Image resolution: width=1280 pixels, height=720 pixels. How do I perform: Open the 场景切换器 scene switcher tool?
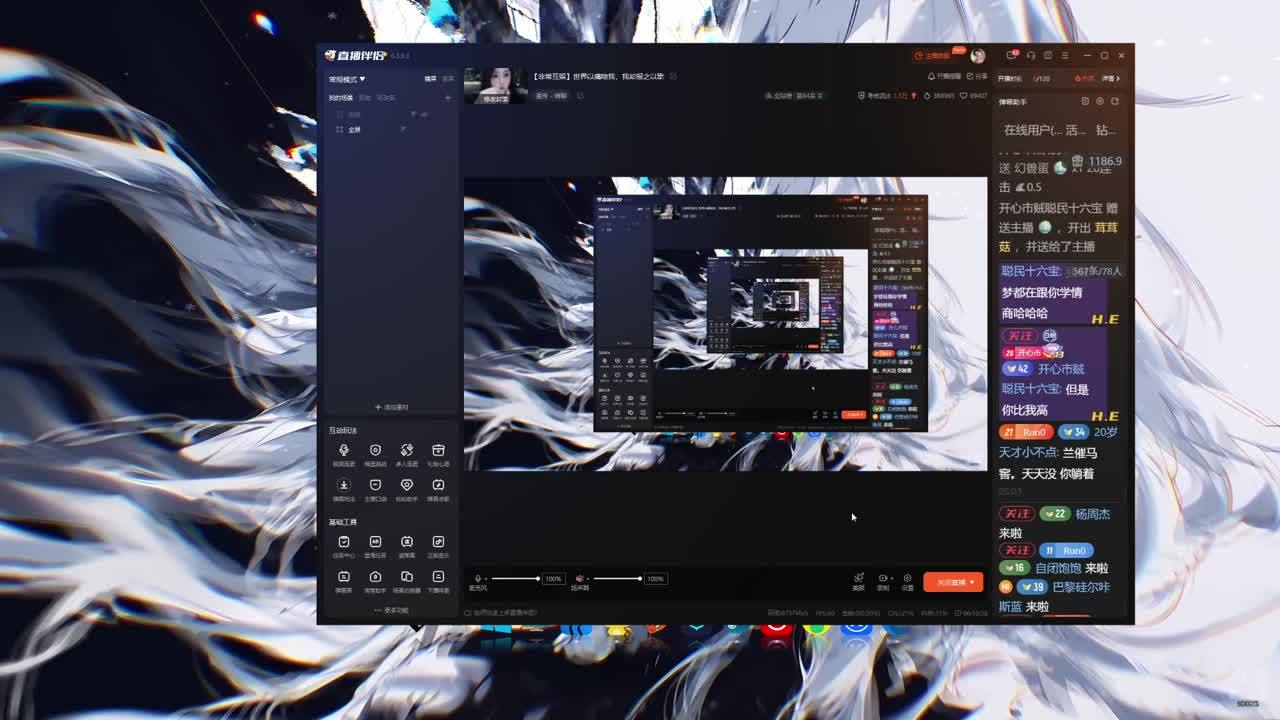click(x=407, y=581)
